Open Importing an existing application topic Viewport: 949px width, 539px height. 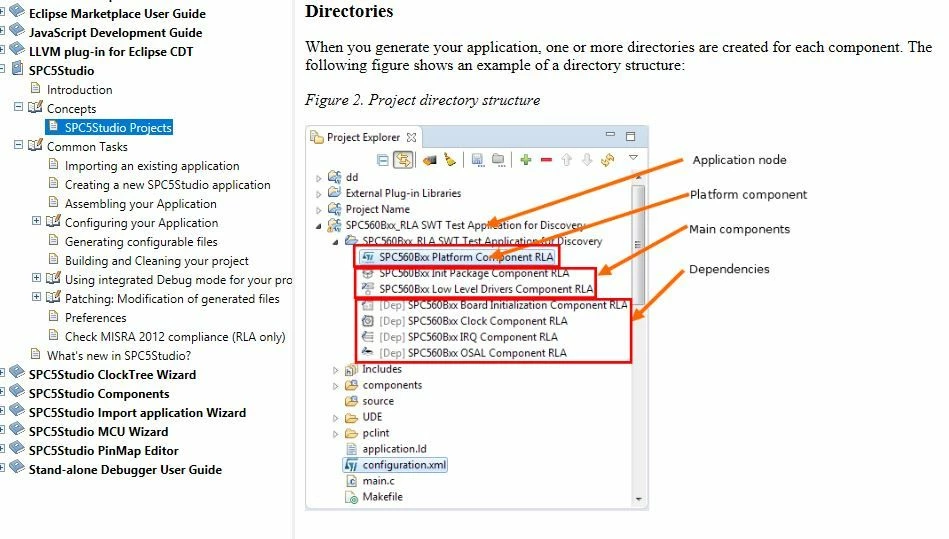152,165
